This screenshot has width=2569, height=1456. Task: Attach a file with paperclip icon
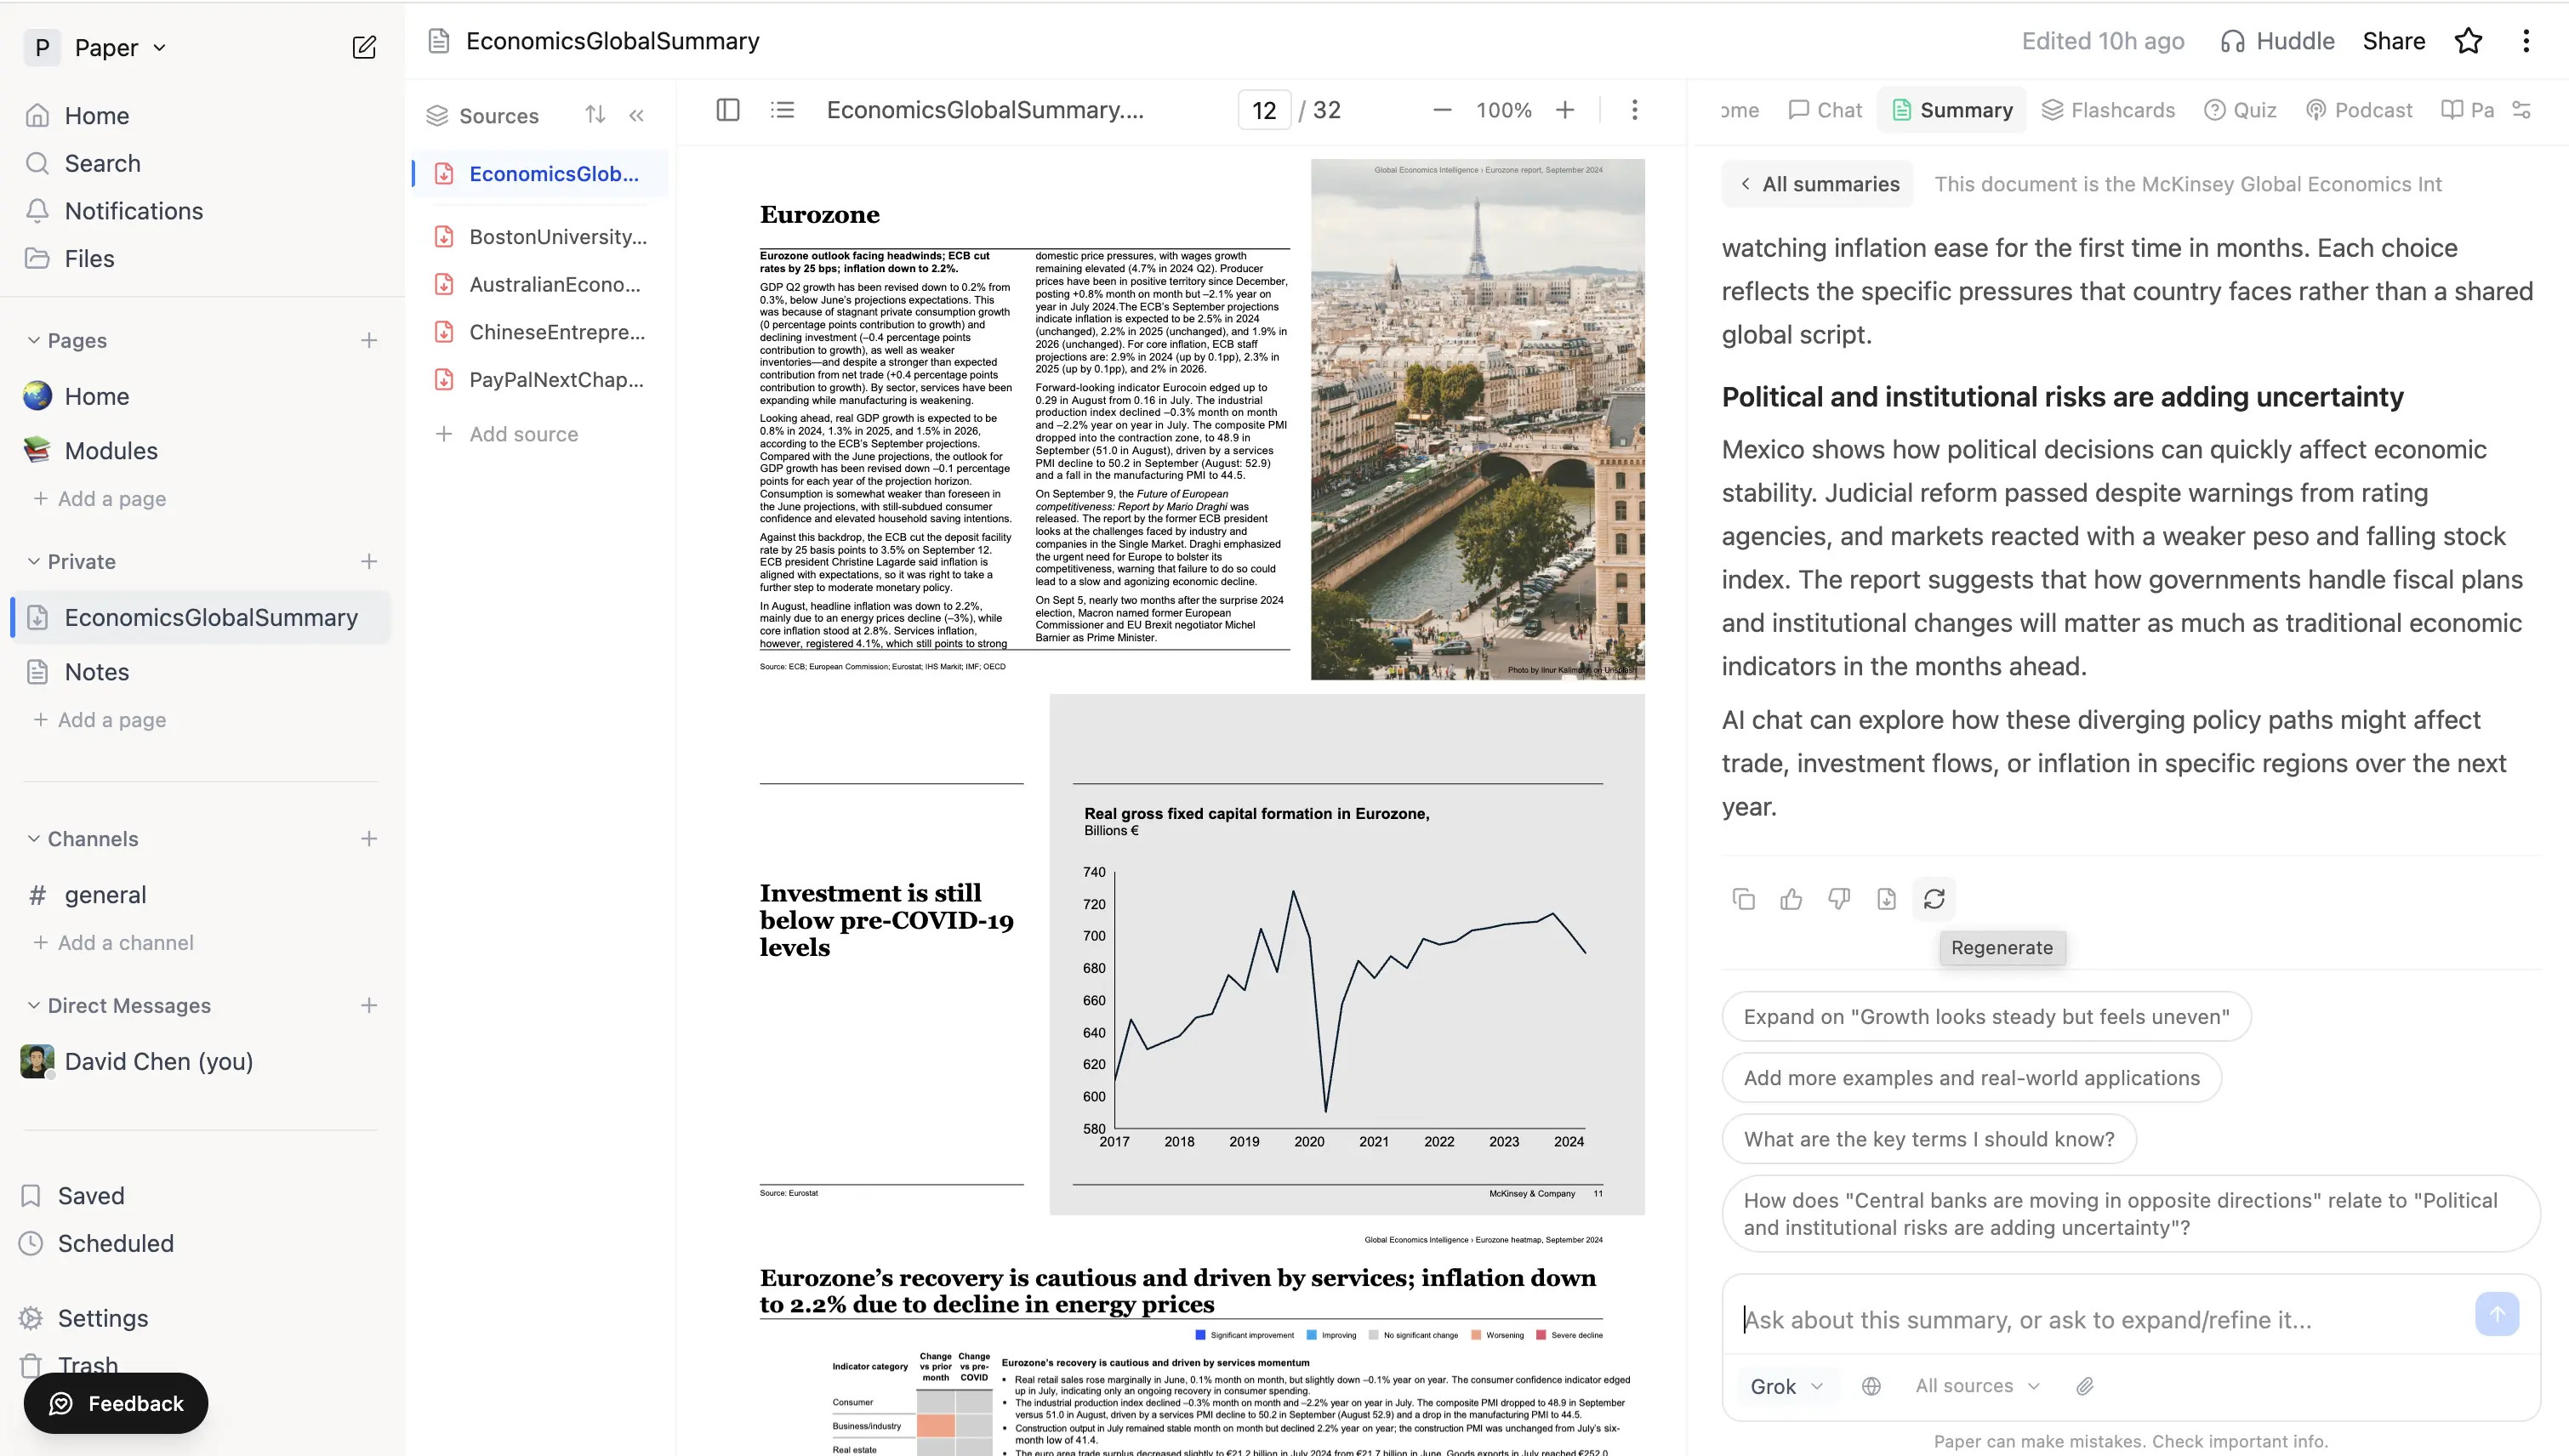2084,1386
